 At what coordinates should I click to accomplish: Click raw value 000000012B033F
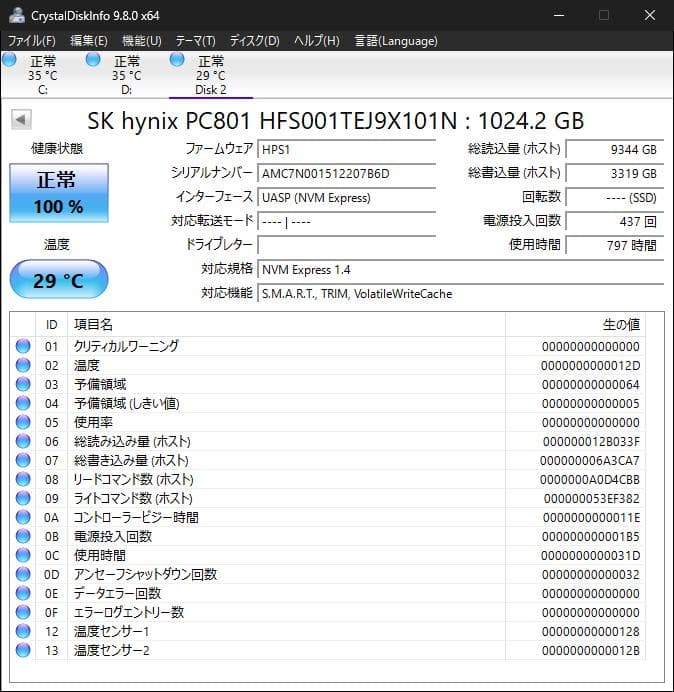pos(591,441)
